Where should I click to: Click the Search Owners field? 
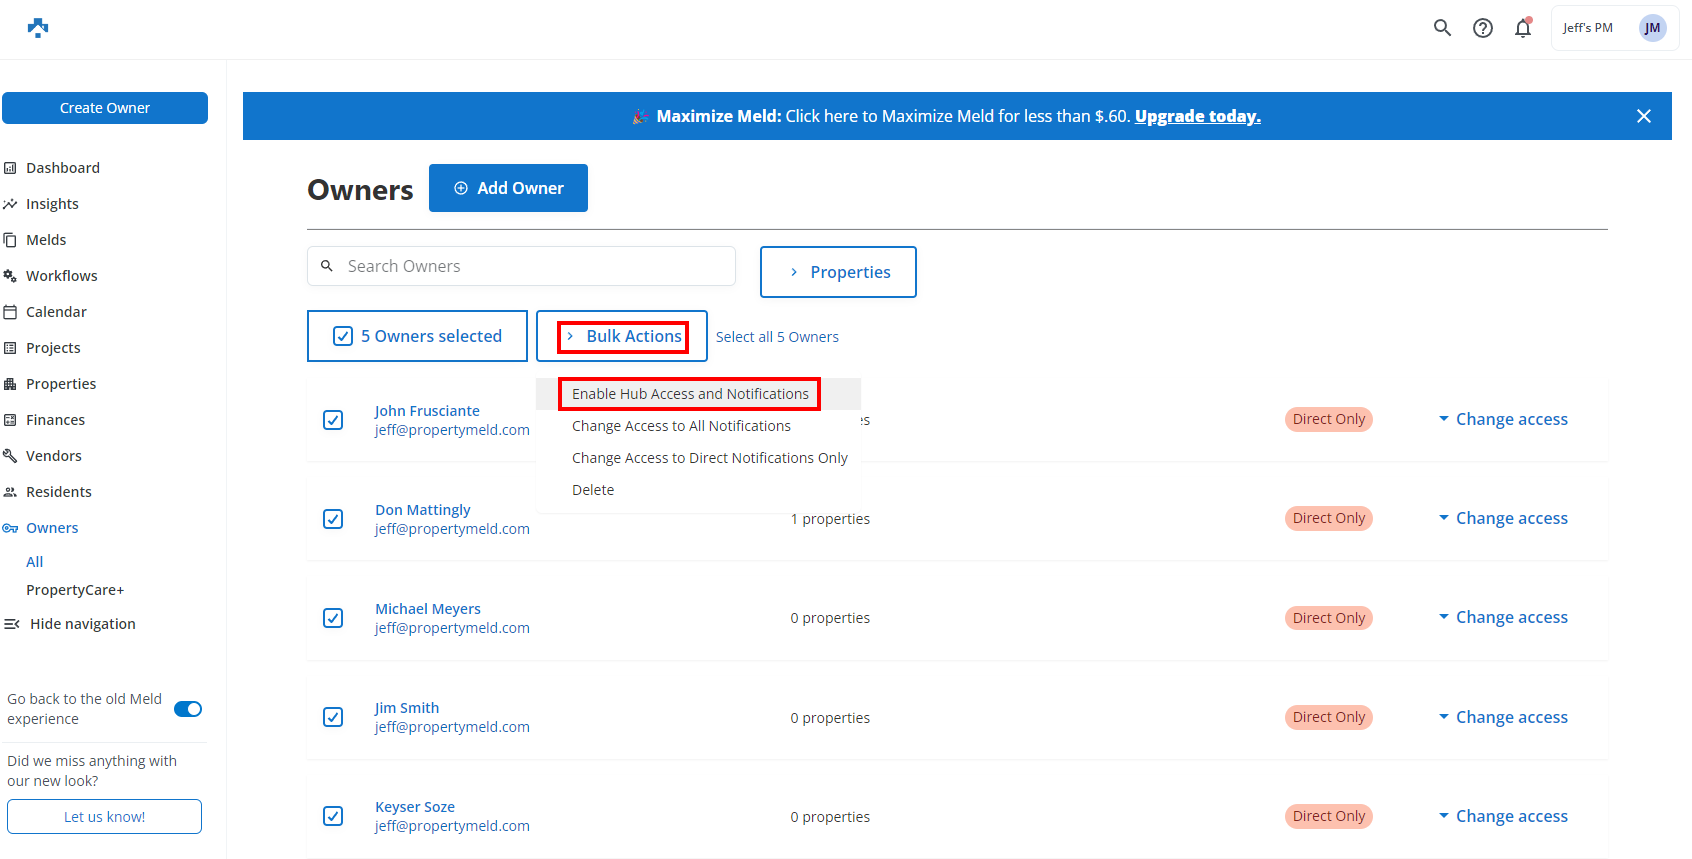tap(535, 266)
